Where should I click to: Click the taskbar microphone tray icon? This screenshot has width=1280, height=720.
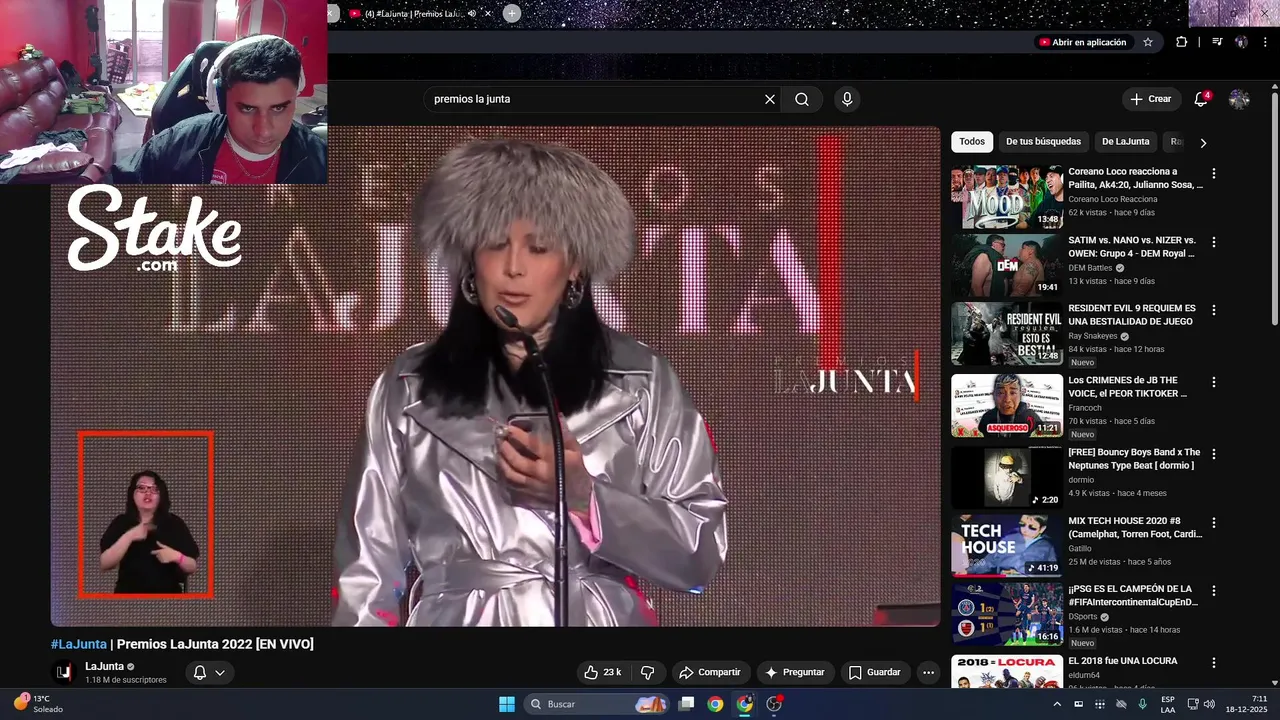tap(1143, 704)
